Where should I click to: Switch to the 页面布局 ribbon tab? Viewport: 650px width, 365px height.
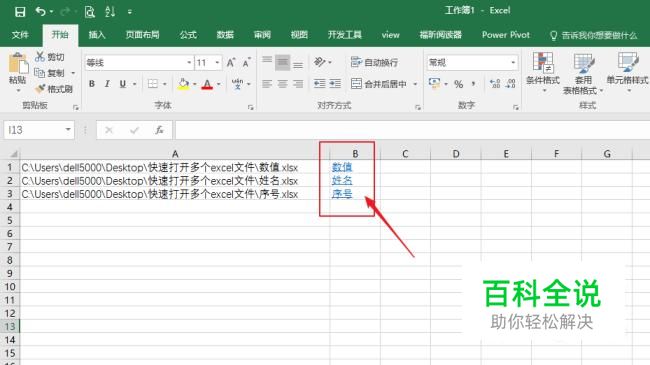tap(142, 35)
